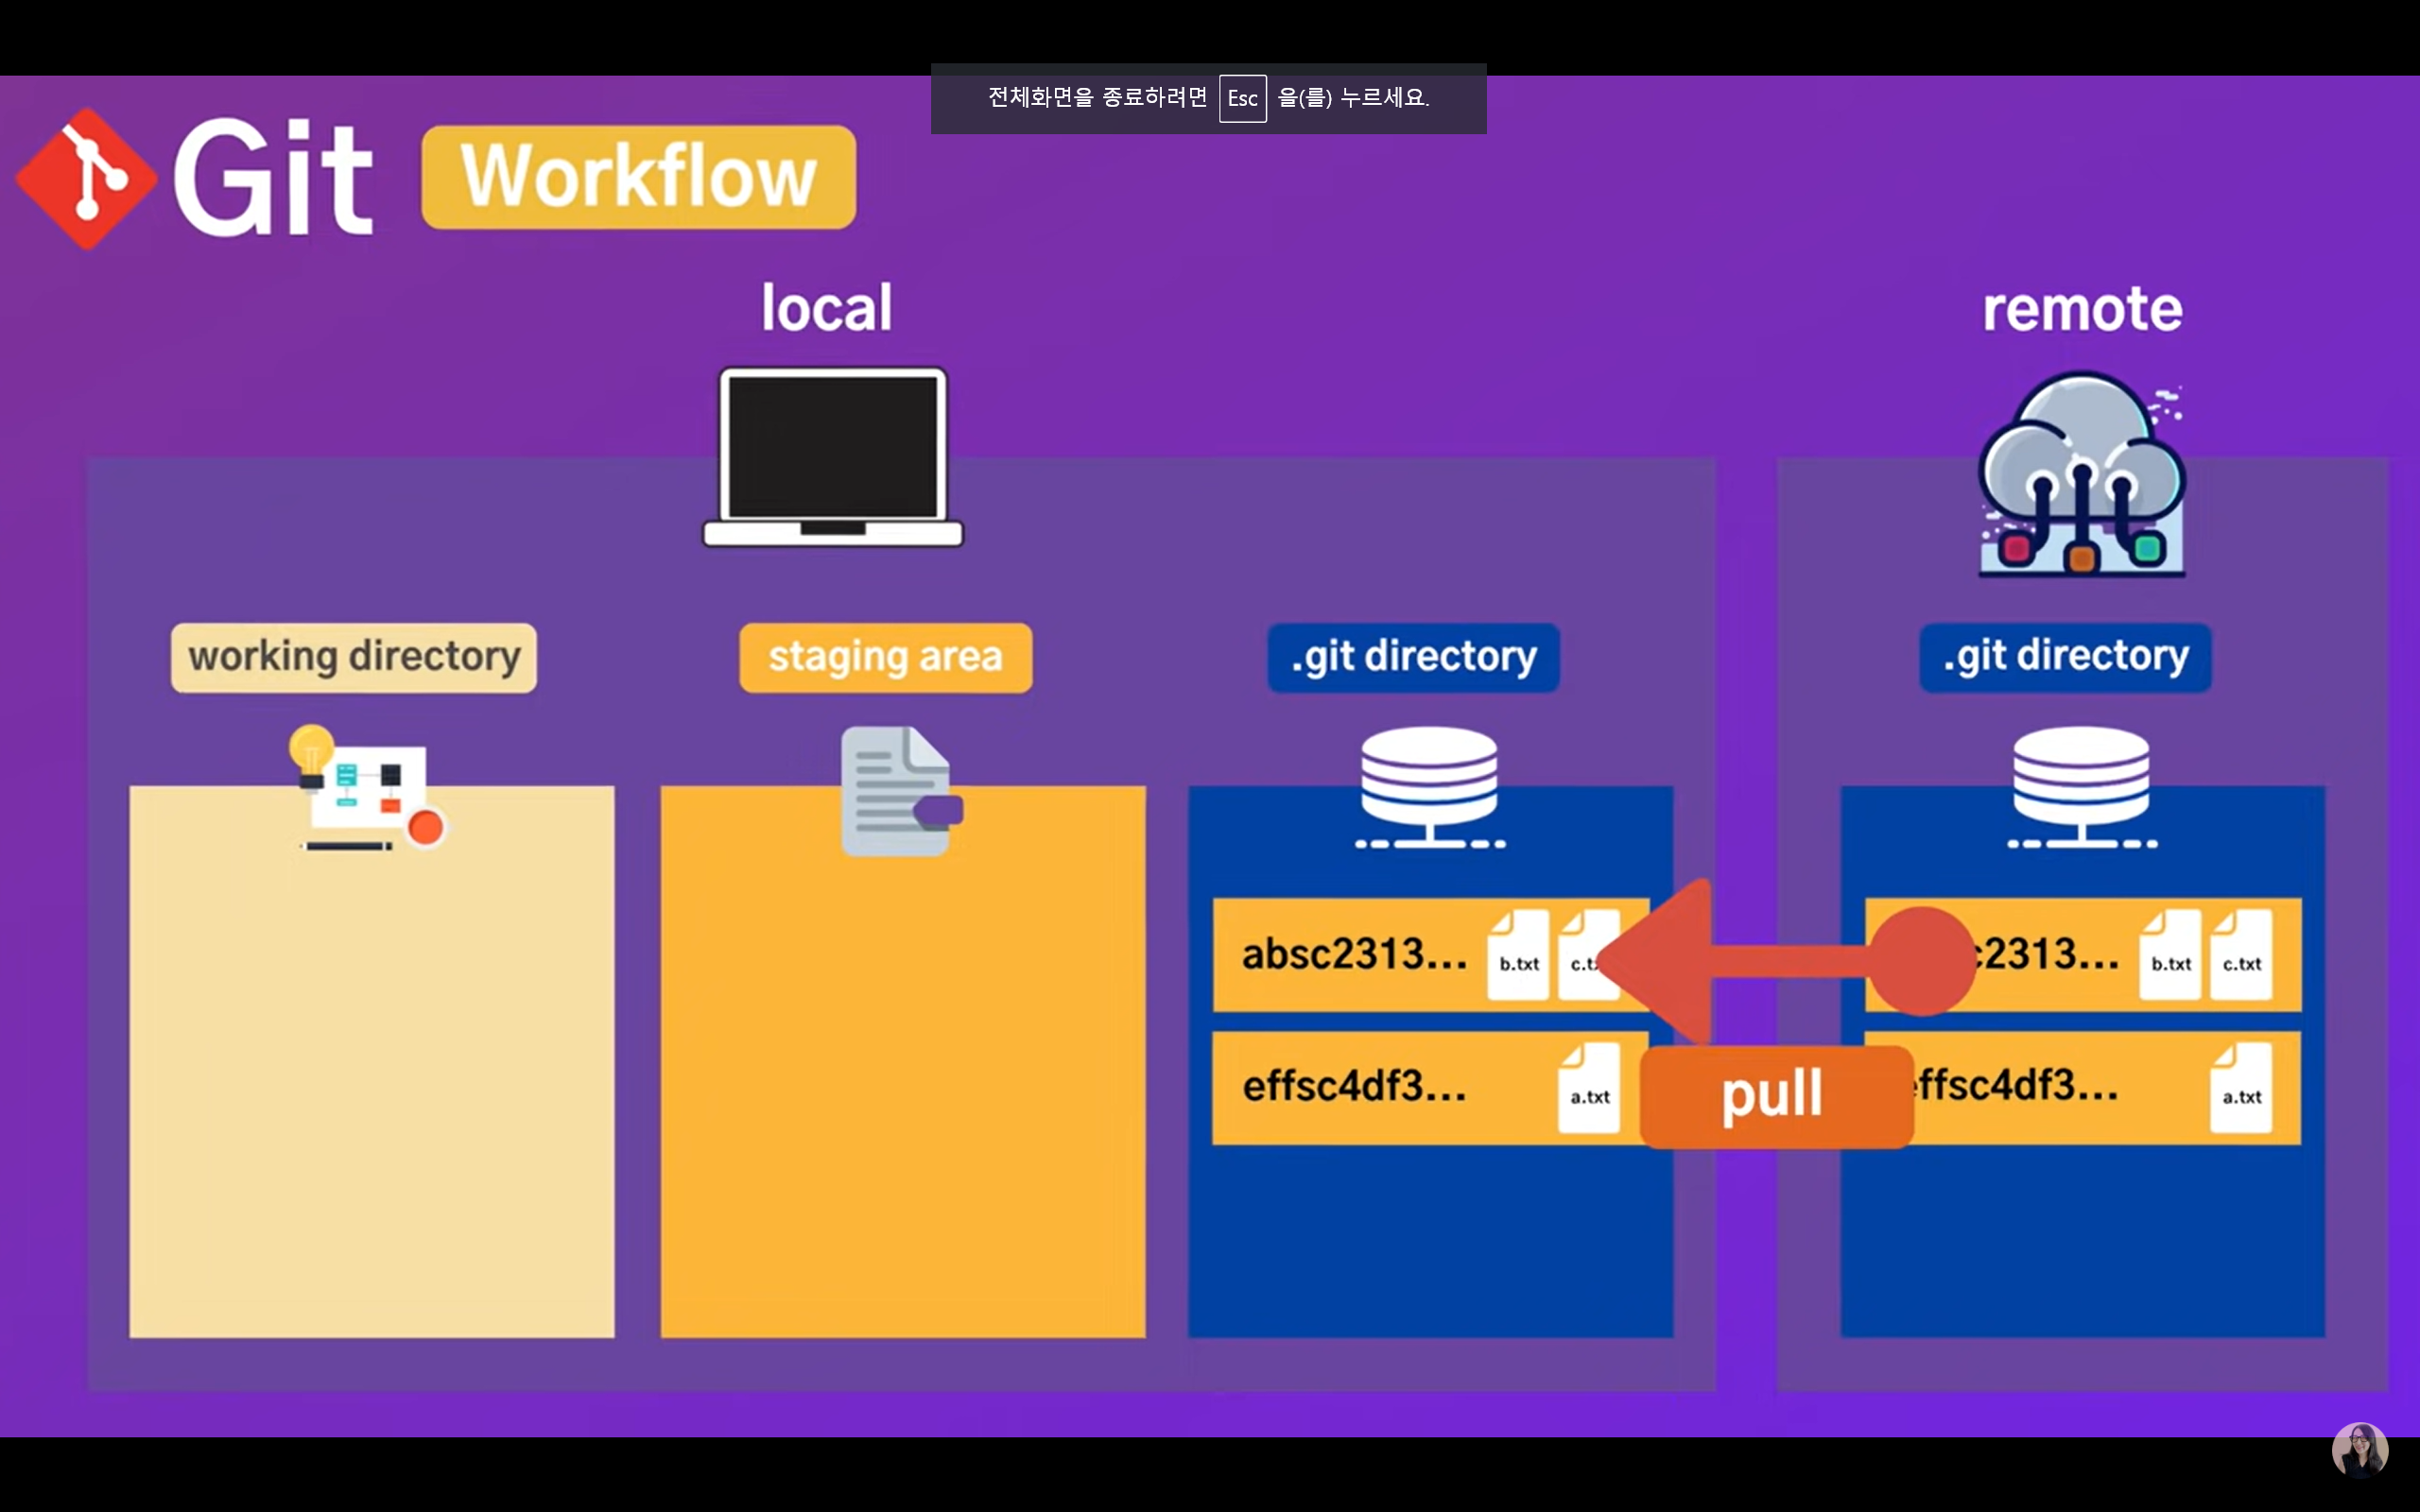Viewport: 2420px width, 1512px height.
Task: Click the yellow Workflow badge
Action: click(x=638, y=178)
